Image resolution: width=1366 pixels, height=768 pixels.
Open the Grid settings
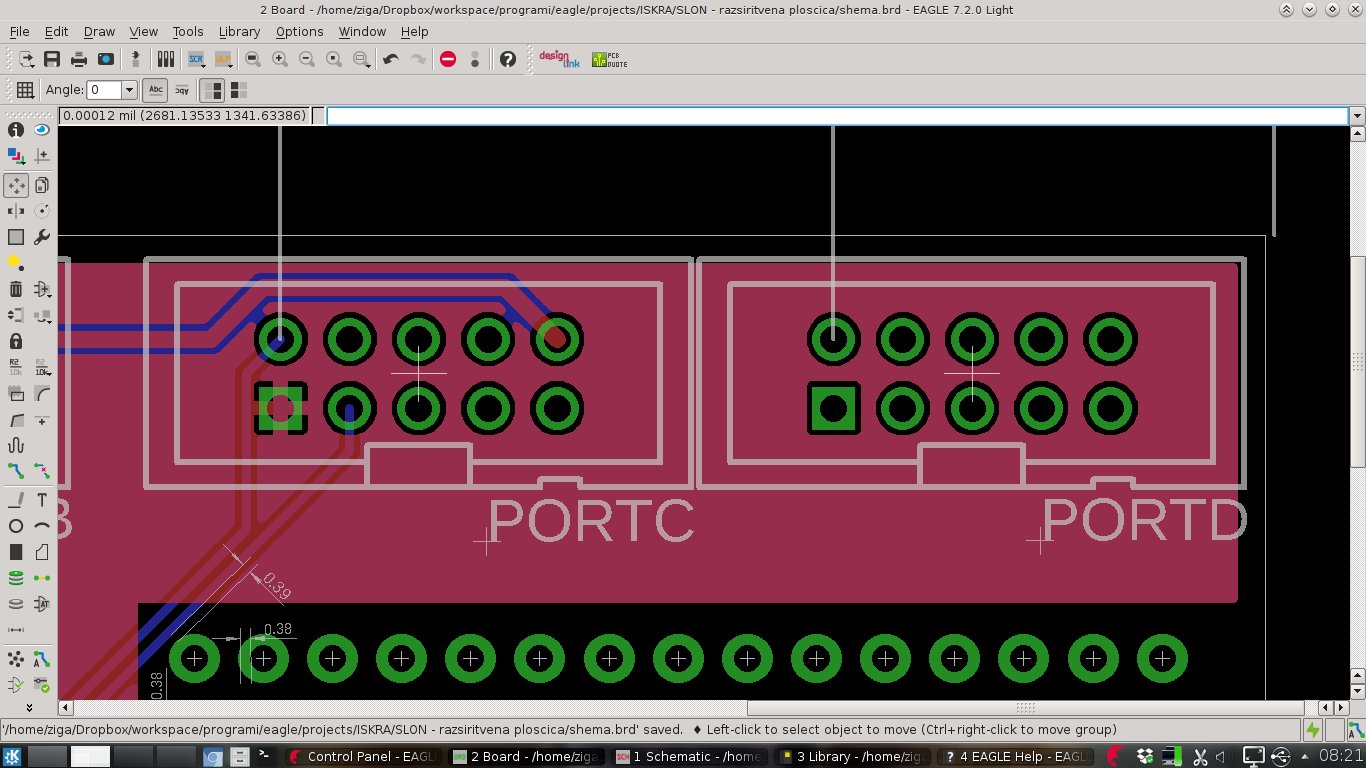(25, 90)
